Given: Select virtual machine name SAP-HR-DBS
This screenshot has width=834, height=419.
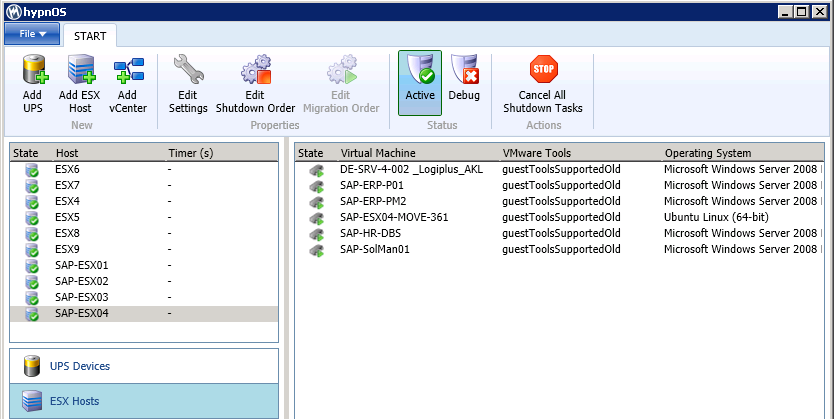Looking at the screenshot, I should [371, 233].
